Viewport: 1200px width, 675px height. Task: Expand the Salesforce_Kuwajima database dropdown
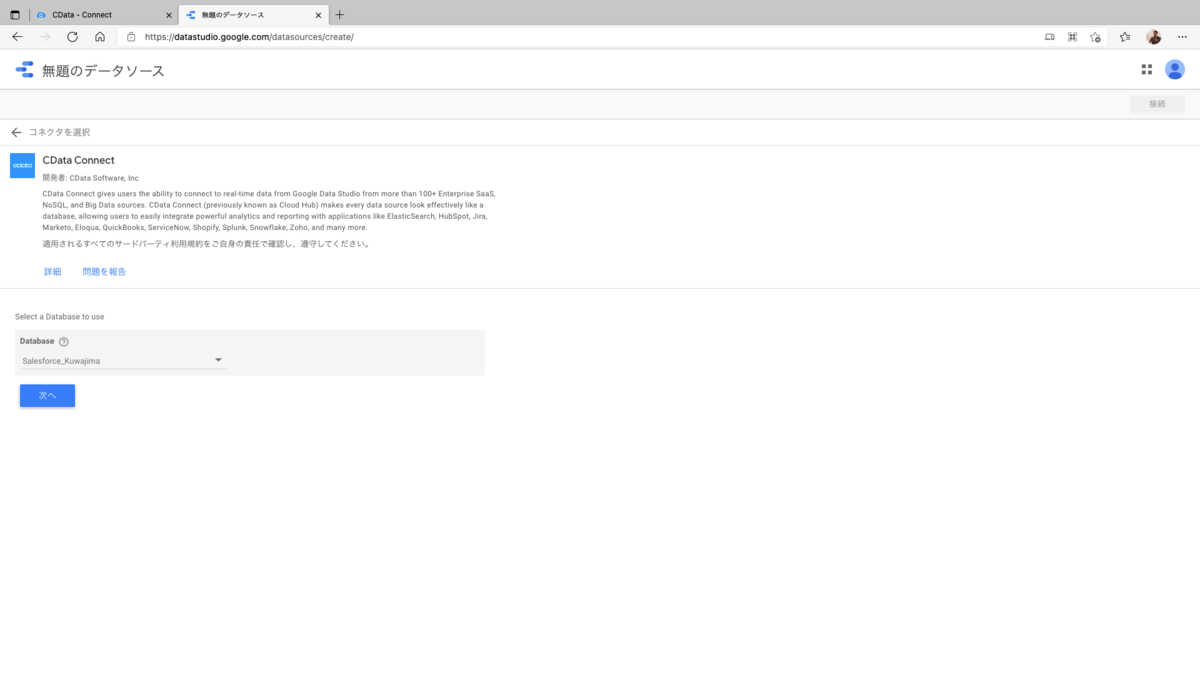click(122, 360)
